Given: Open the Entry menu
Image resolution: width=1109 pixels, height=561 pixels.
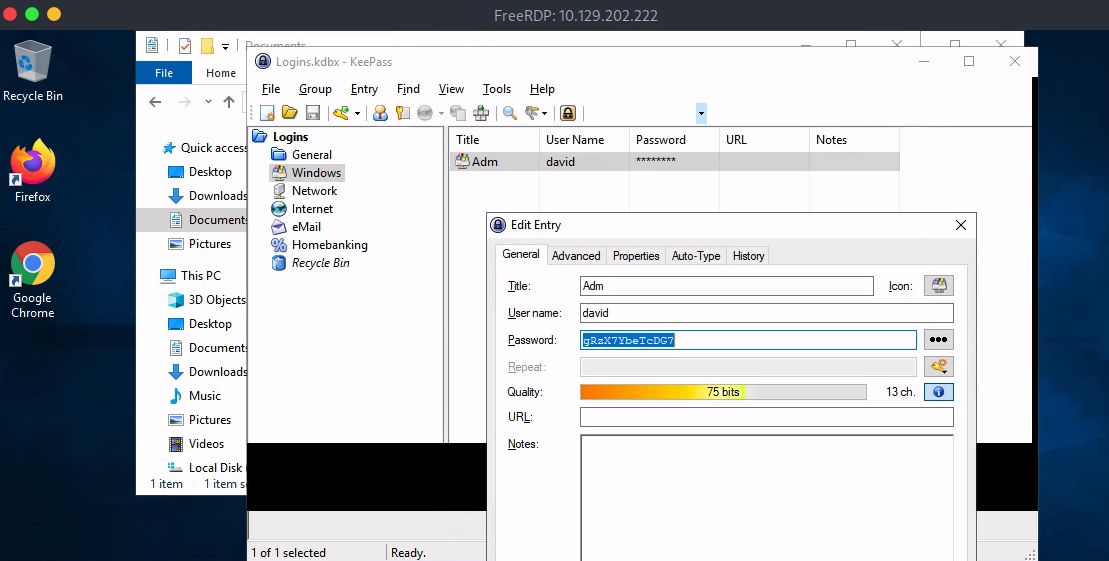Looking at the screenshot, I should coord(364,88).
